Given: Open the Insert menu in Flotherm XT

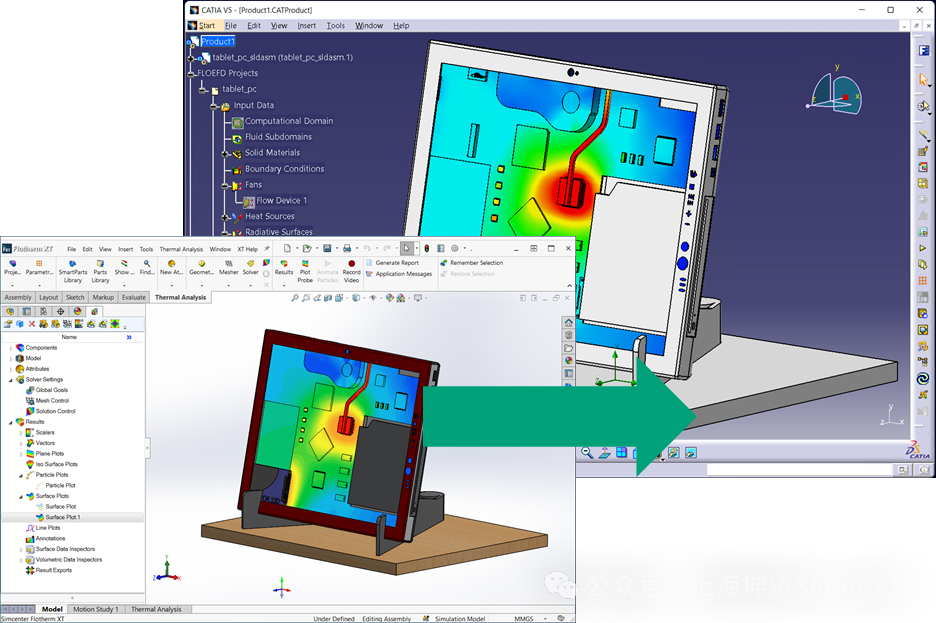Looking at the screenshot, I should 125,249.
